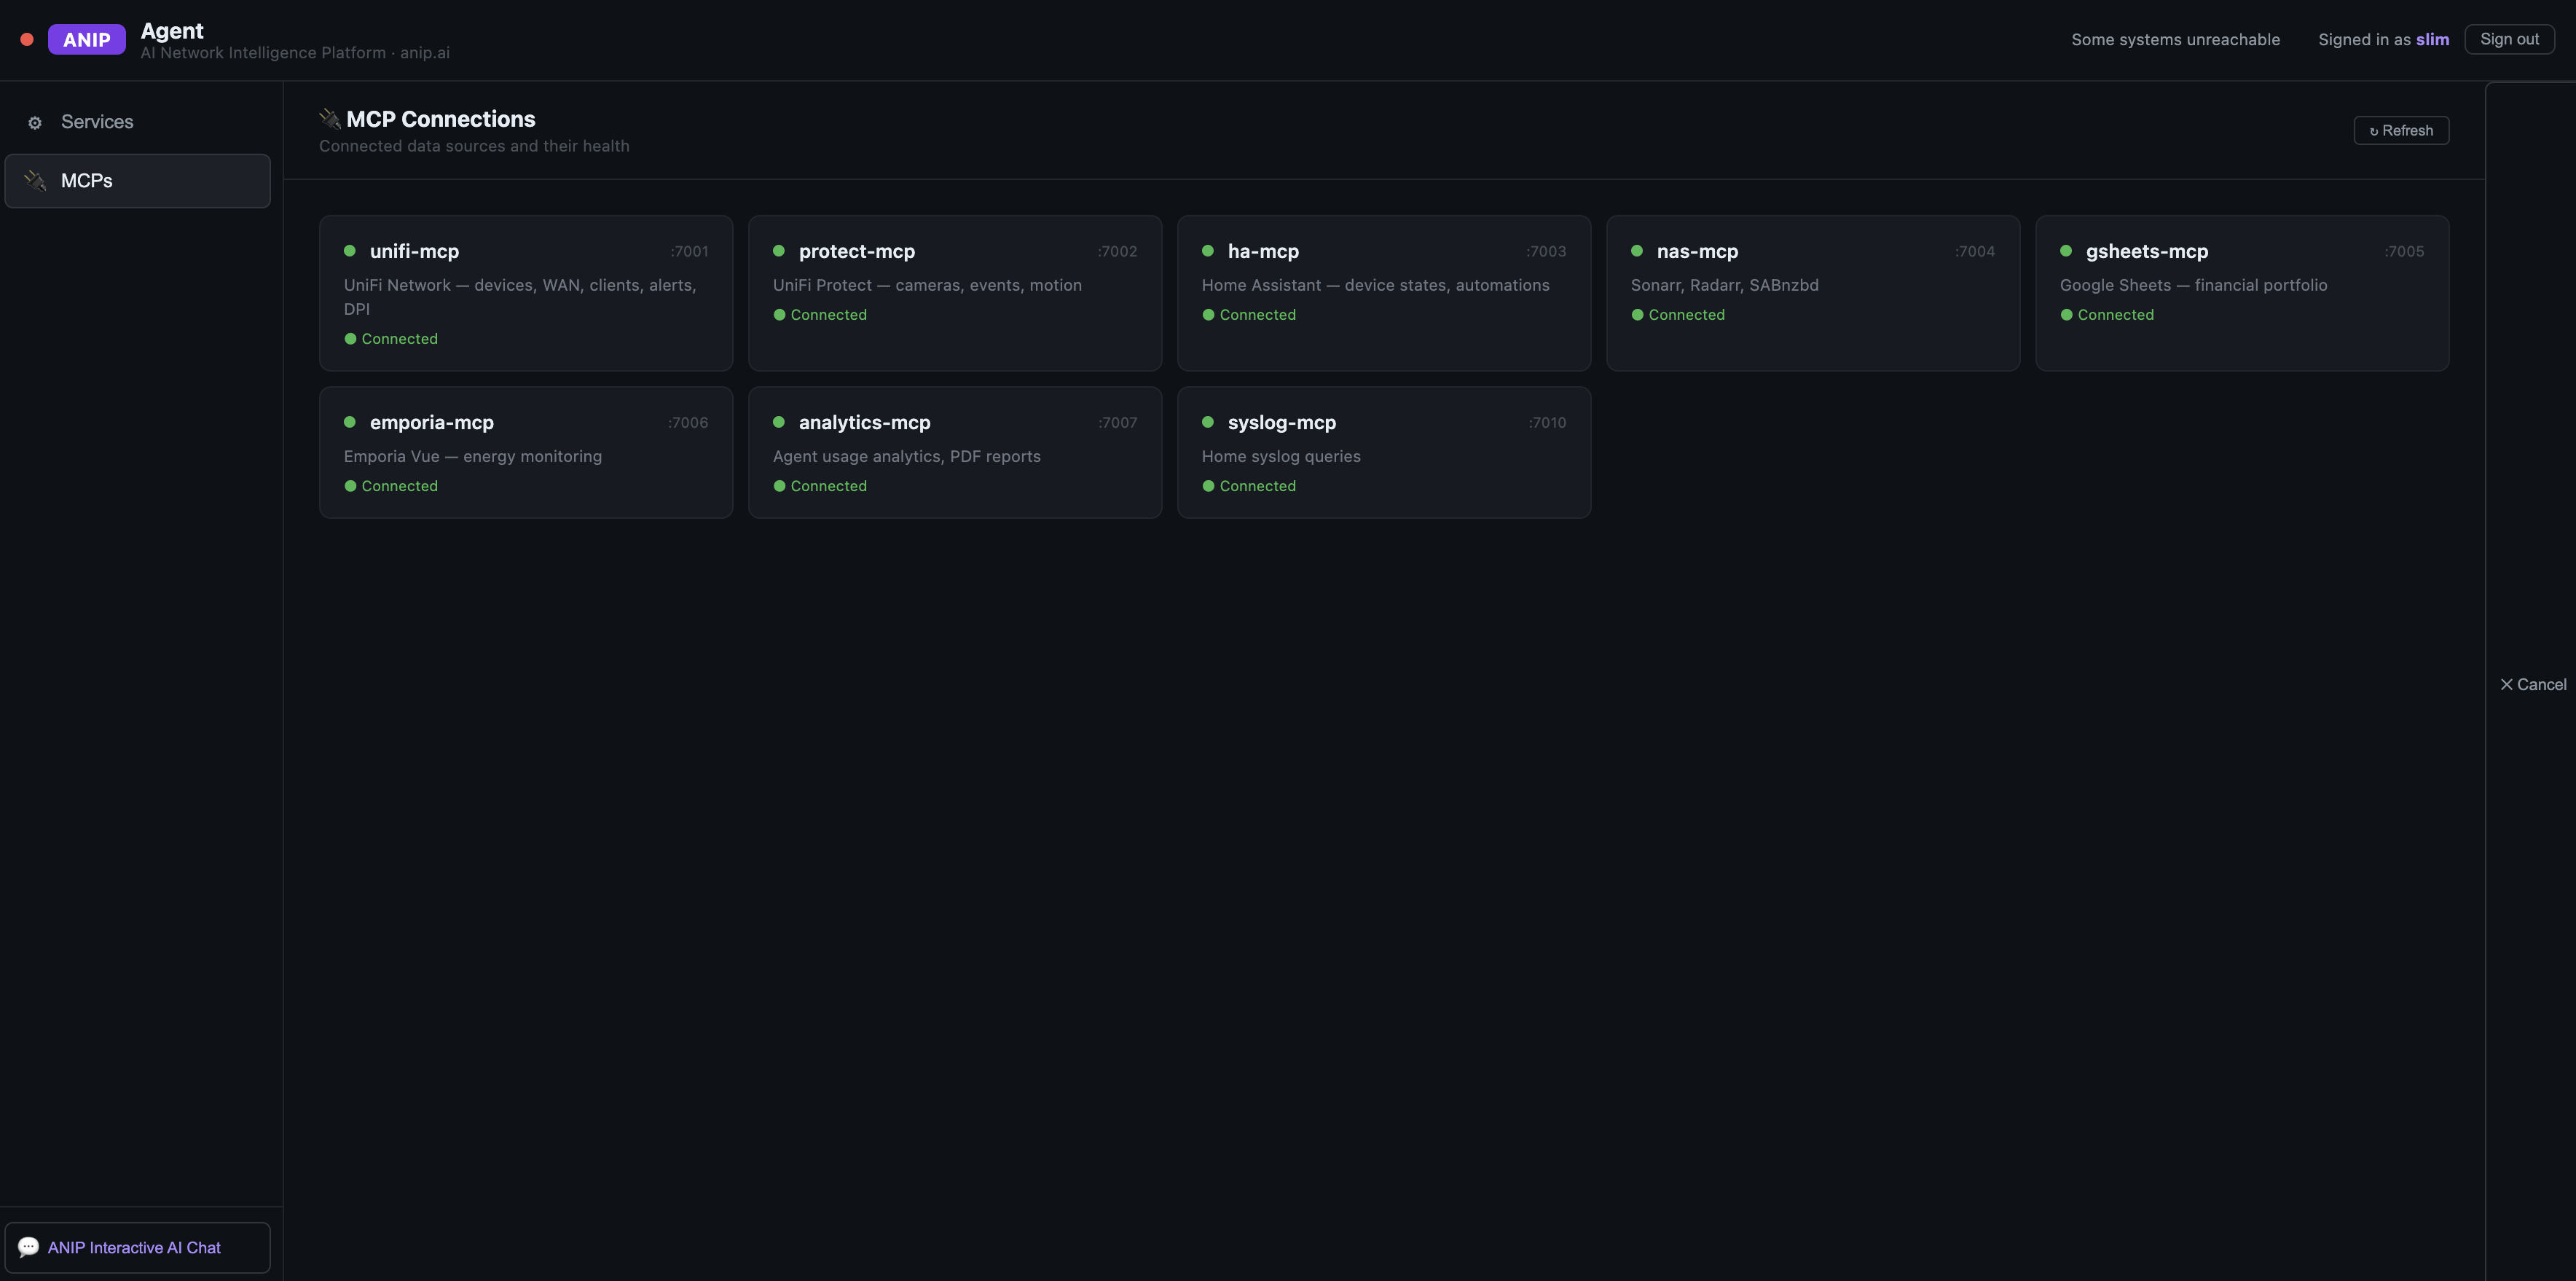
Task: Click the green status dot on gsheets-mcp
Action: point(2066,251)
